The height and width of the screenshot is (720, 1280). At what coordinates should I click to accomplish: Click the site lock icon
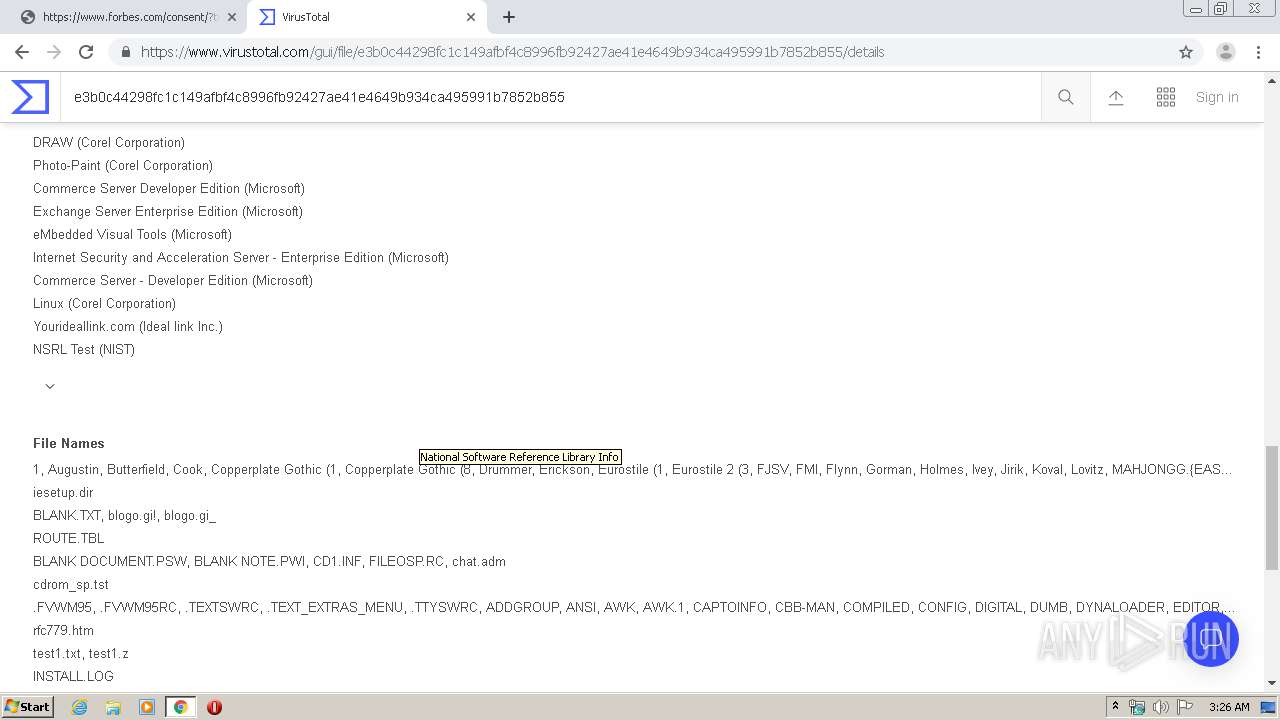pyautogui.click(x=125, y=52)
